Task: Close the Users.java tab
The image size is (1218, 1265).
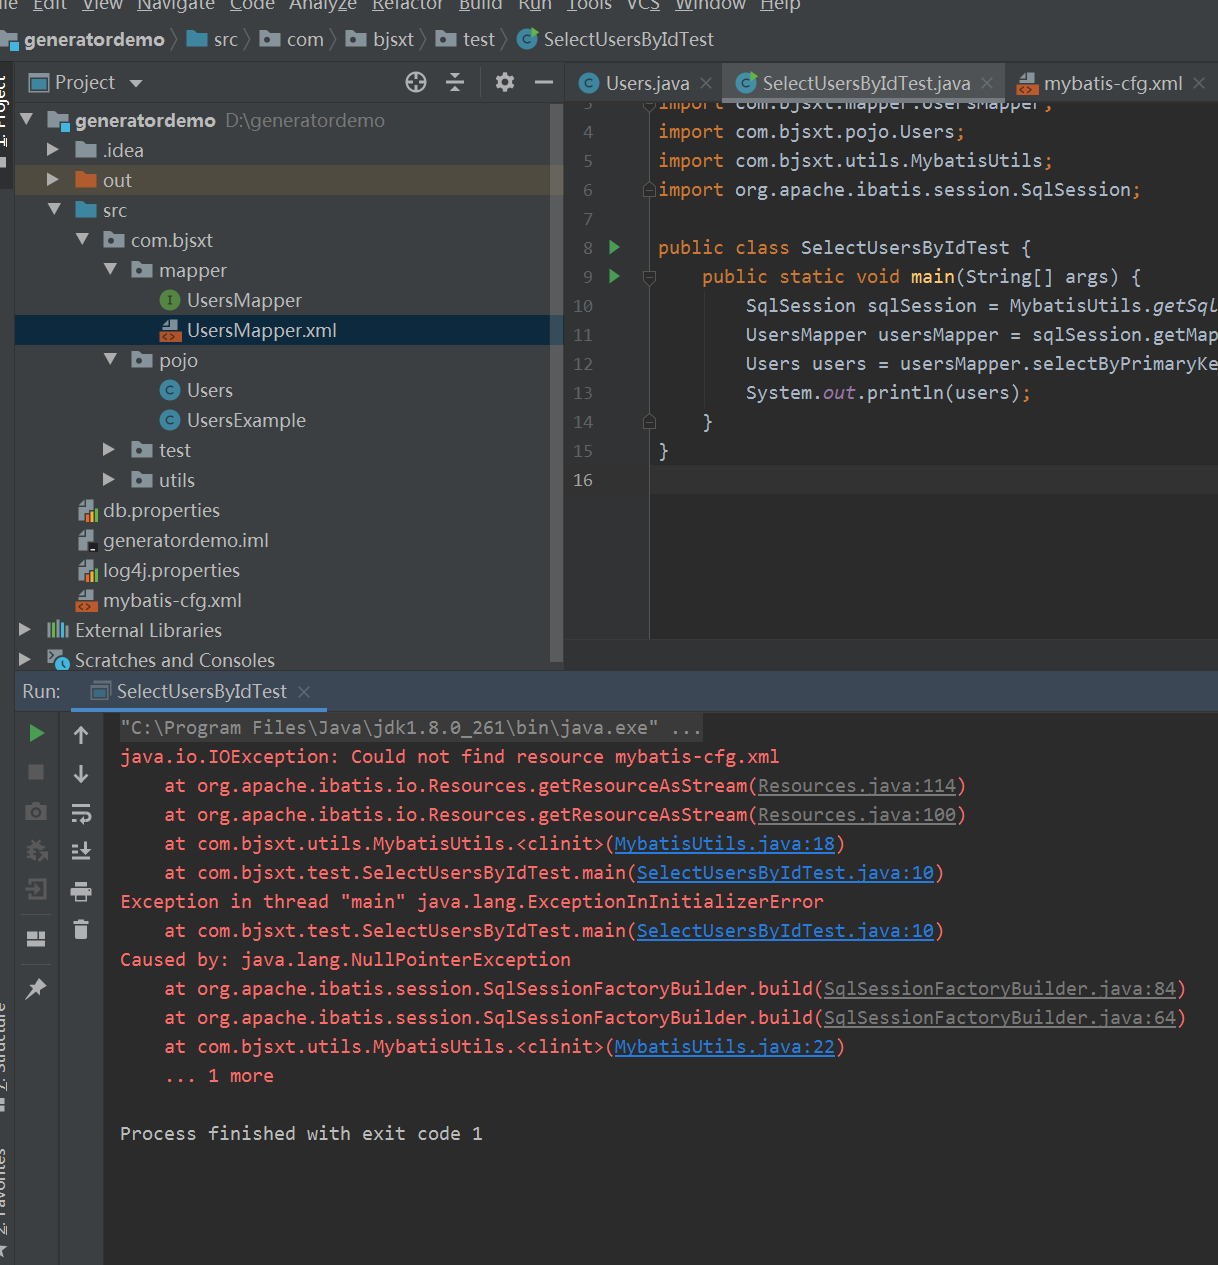Action: 706,83
